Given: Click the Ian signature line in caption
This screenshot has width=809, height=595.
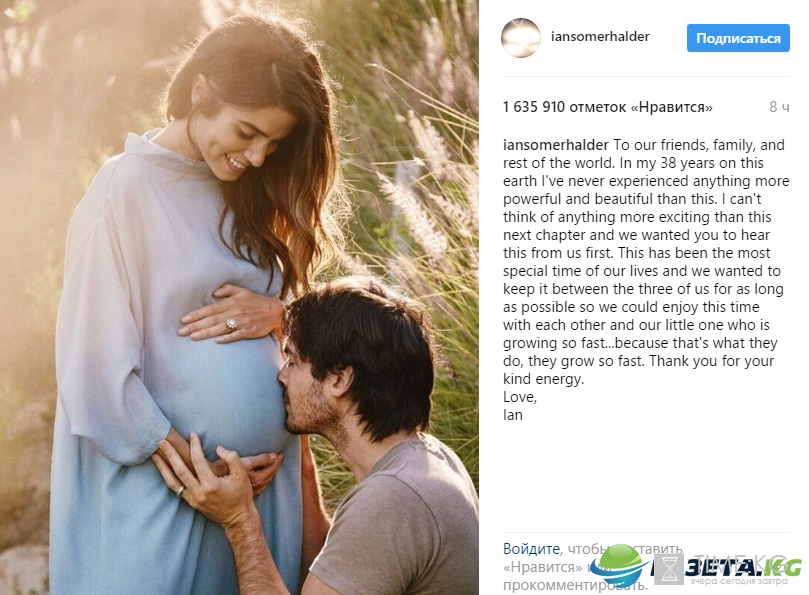Looking at the screenshot, I should pos(513,415).
